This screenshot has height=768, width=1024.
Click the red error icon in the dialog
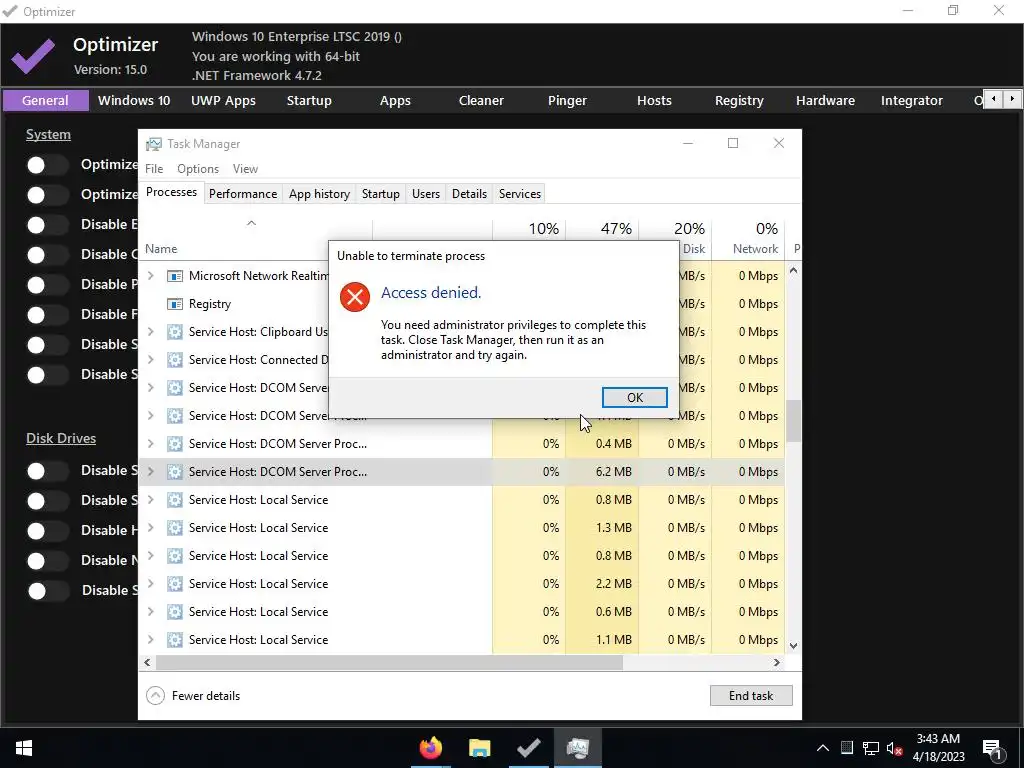click(355, 297)
